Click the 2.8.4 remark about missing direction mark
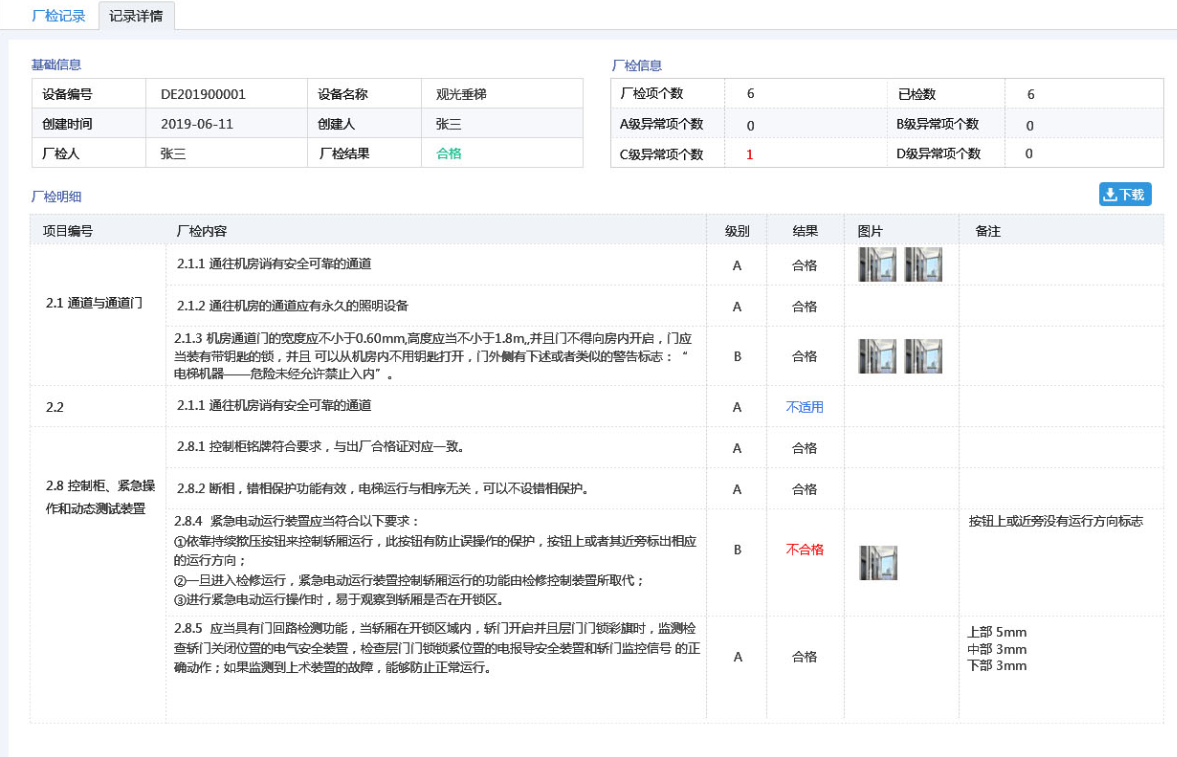 [1055, 522]
